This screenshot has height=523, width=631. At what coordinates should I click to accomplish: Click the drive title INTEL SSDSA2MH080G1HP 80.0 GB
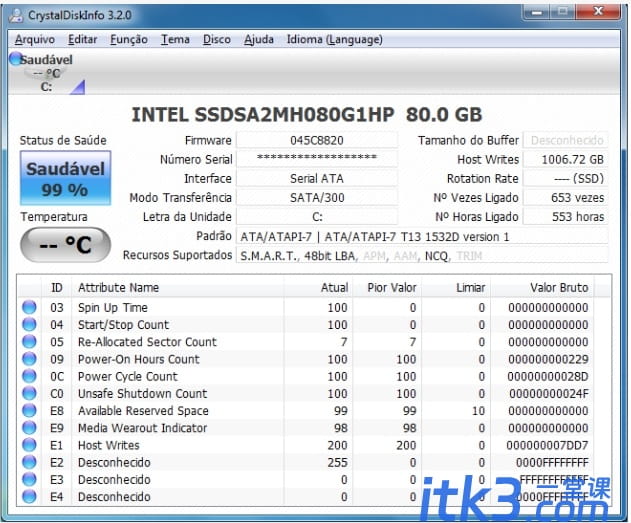[x=307, y=115]
